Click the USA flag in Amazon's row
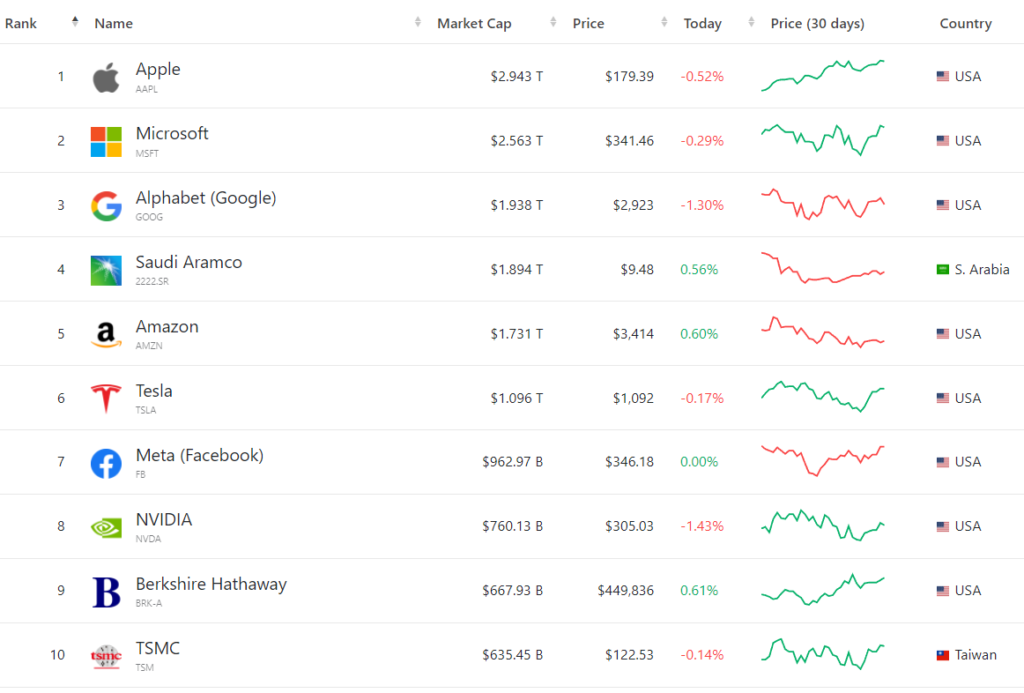 (x=942, y=334)
